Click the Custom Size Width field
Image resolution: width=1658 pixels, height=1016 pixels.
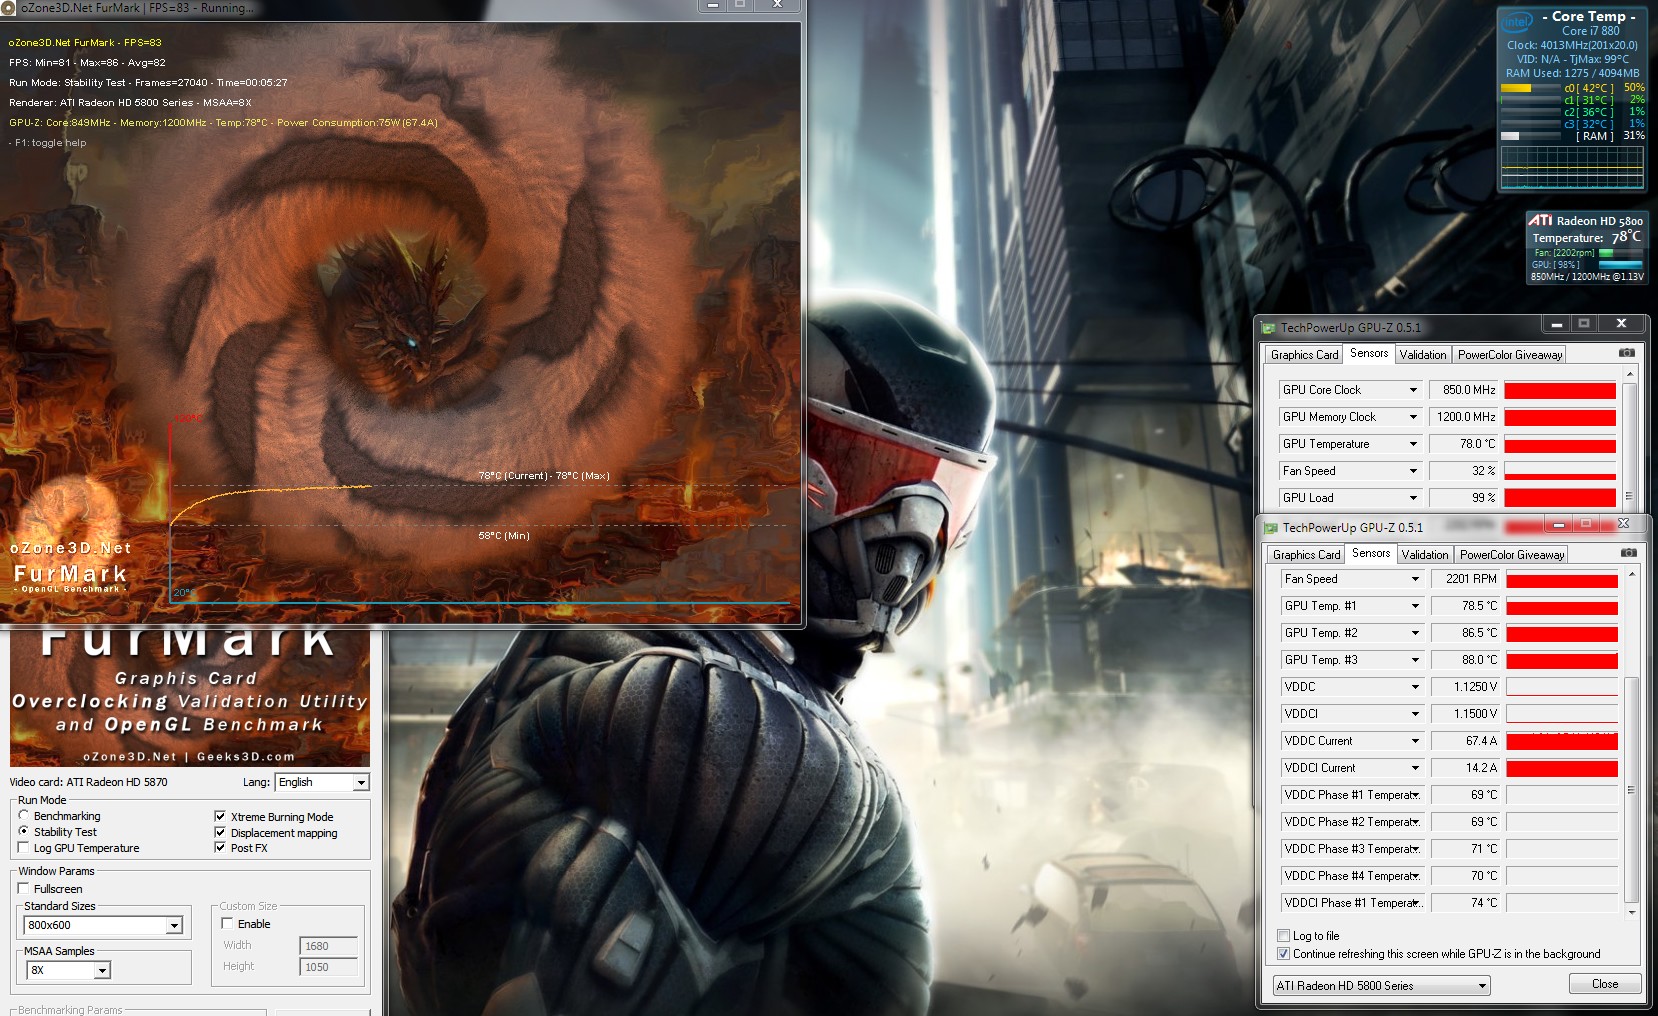328,946
